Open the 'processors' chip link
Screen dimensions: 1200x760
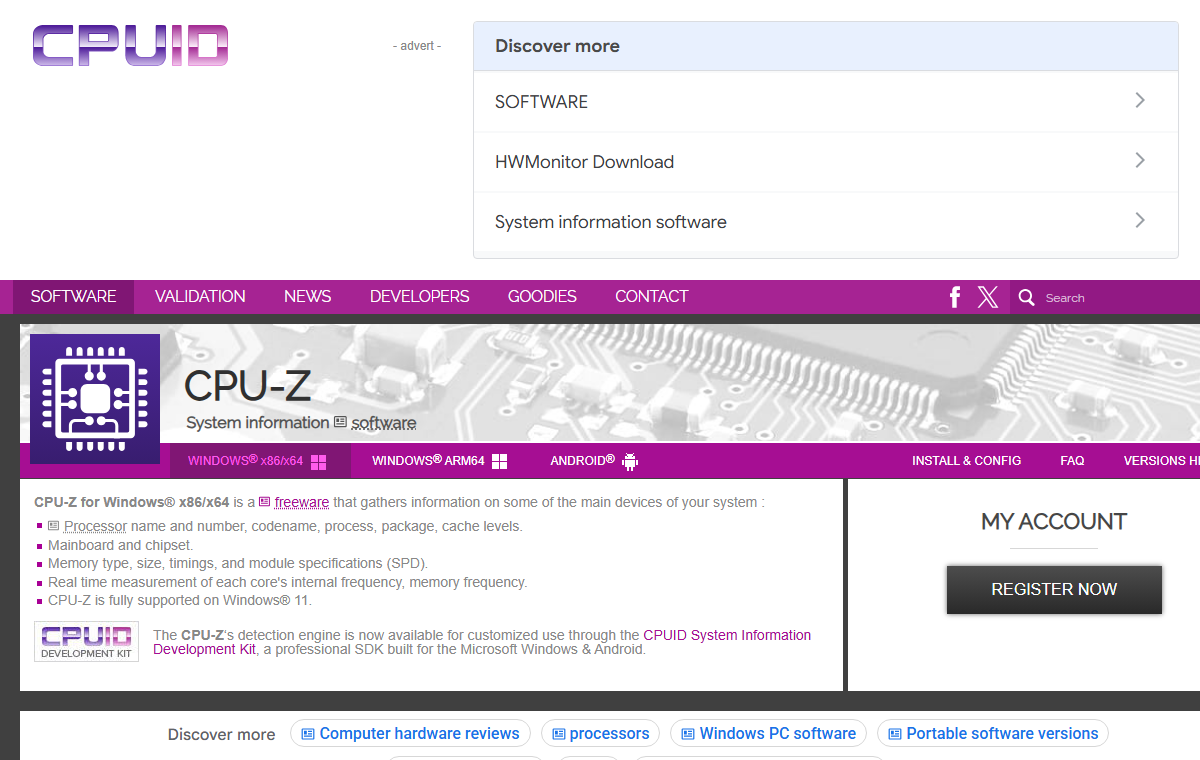click(601, 734)
